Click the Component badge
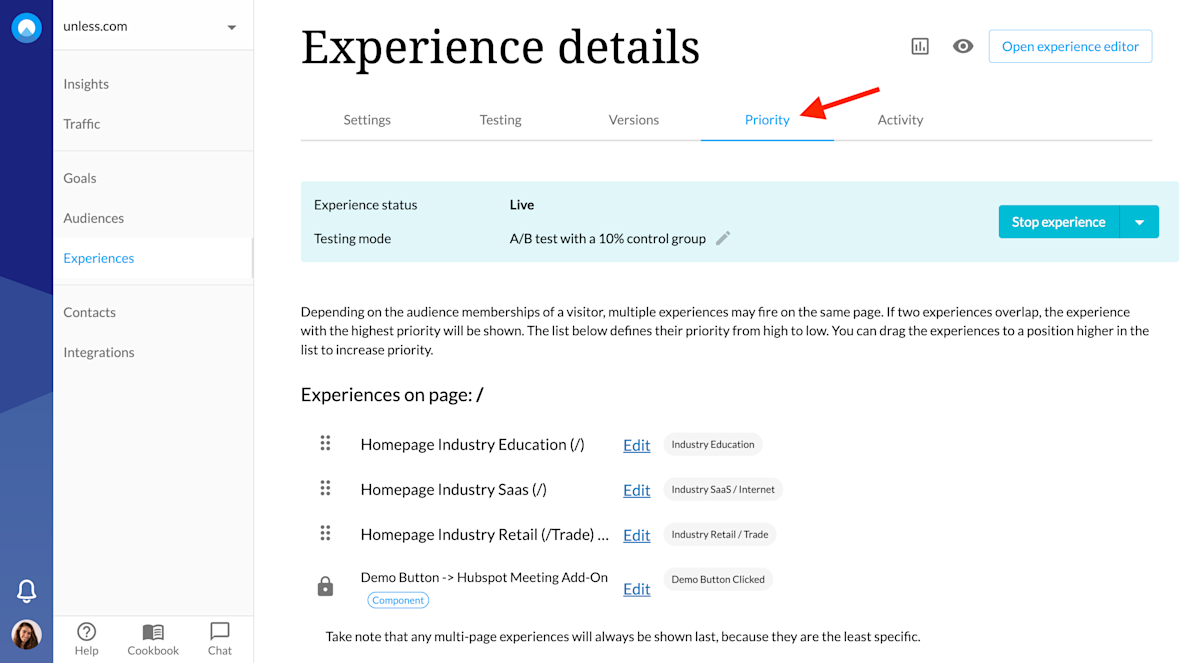This screenshot has width=1200, height=663. tap(398, 600)
